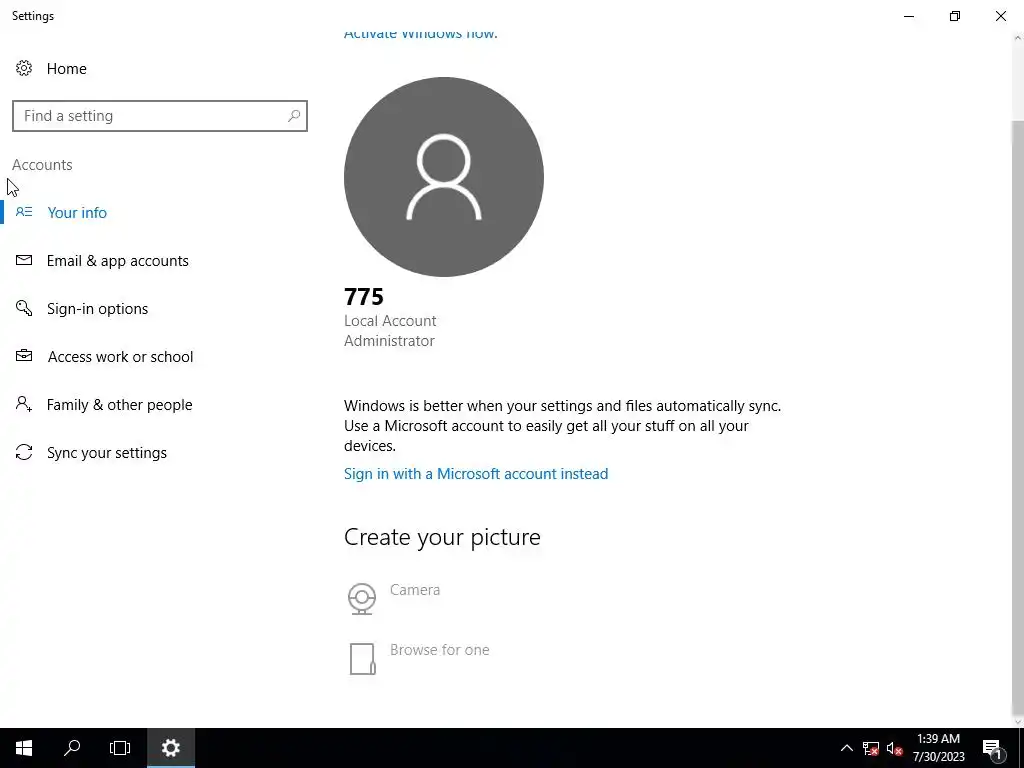This screenshot has width=1024, height=768.
Task: Select Your info in sidebar
Action: click(77, 212)
